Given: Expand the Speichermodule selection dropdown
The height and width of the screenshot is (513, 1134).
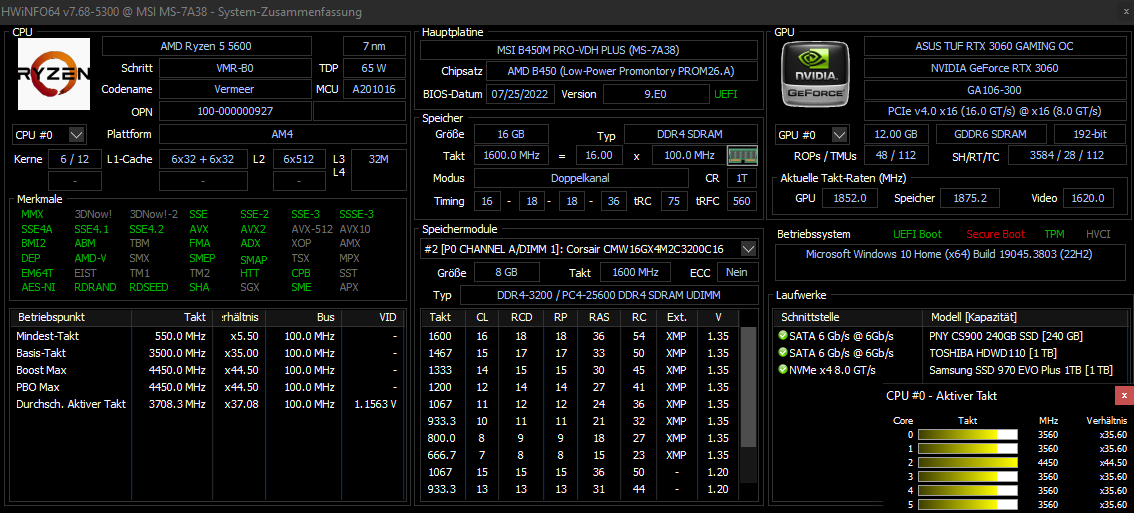Looking at the screenshot, I should coord(748,249).
